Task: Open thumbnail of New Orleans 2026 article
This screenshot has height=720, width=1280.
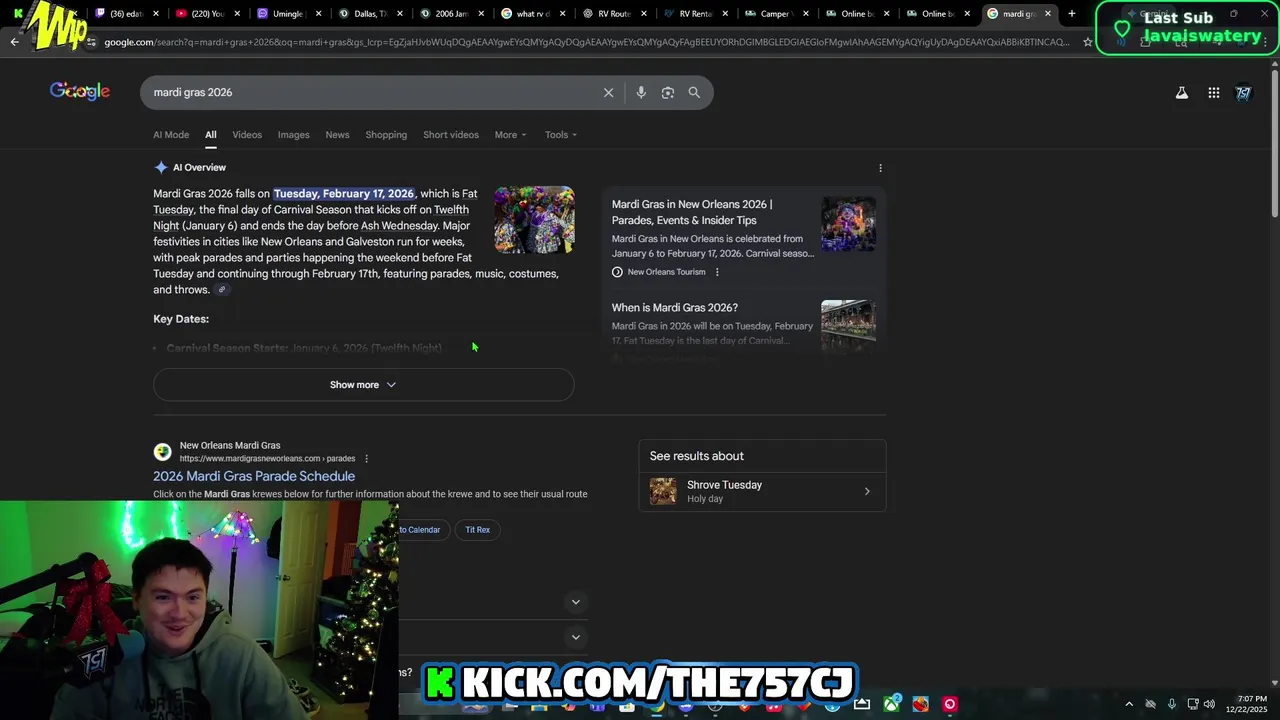Action: point(848,223)
